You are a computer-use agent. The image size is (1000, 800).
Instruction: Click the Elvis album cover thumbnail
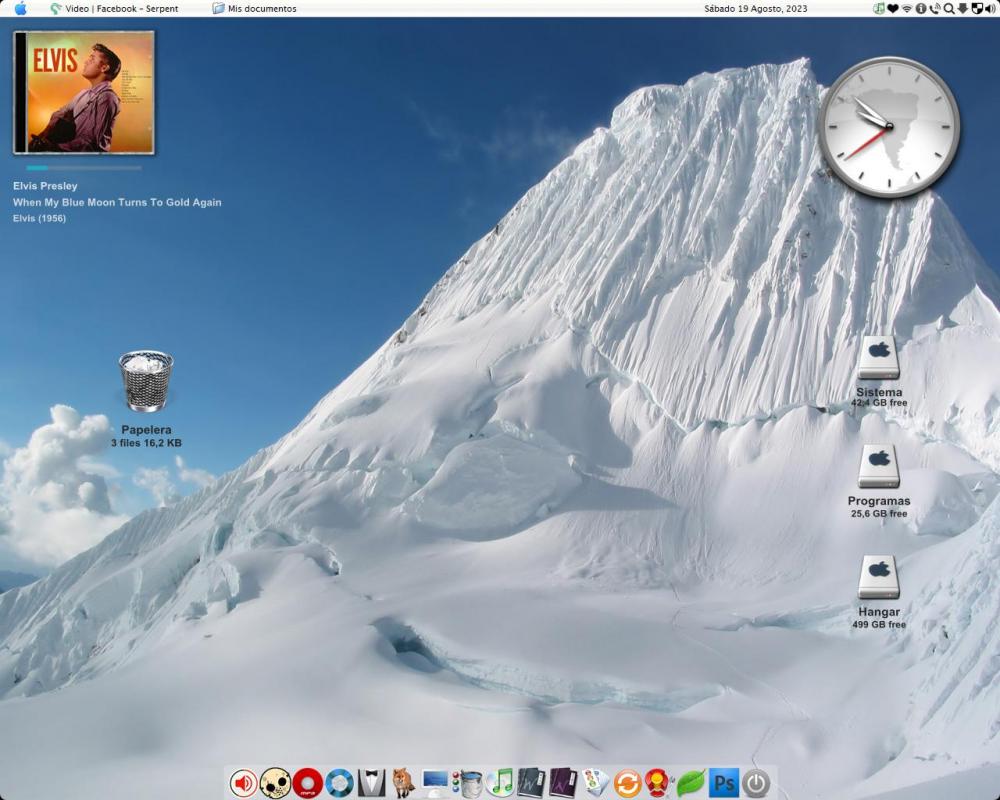point(84,92)
